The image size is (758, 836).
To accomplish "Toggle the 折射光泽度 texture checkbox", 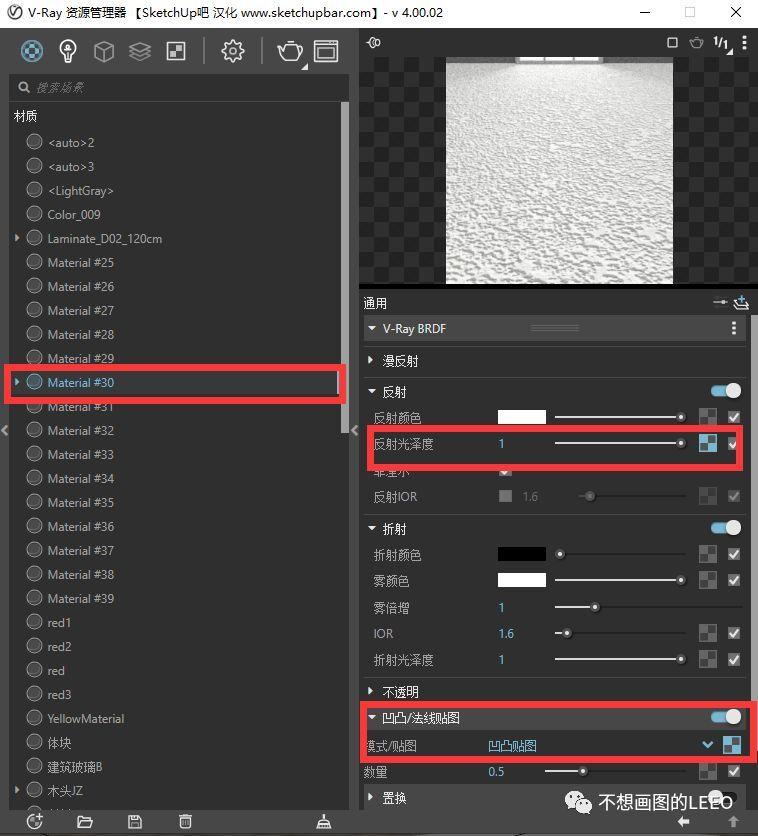I will [x=734, y=660].
